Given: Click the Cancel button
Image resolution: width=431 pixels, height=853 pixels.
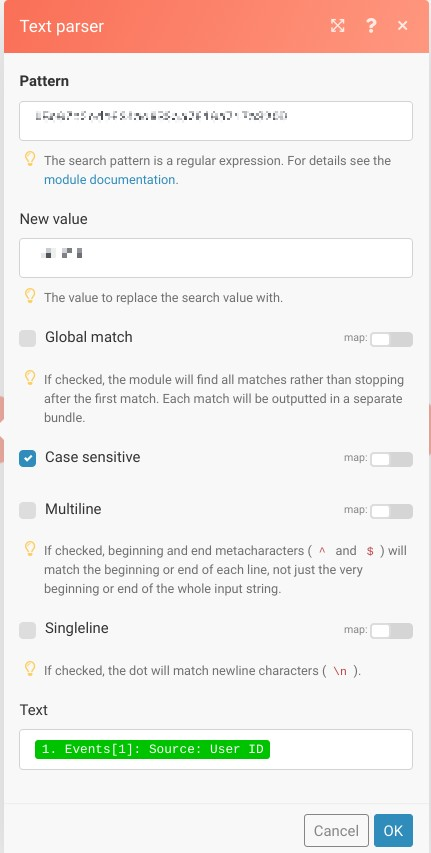Looking at the screenshot, I should 336,831.
